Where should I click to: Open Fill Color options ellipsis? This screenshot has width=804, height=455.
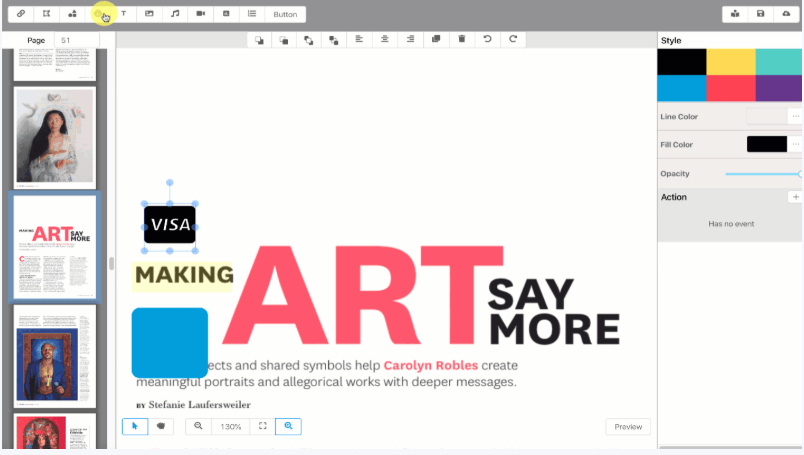[x=795, y=144]
